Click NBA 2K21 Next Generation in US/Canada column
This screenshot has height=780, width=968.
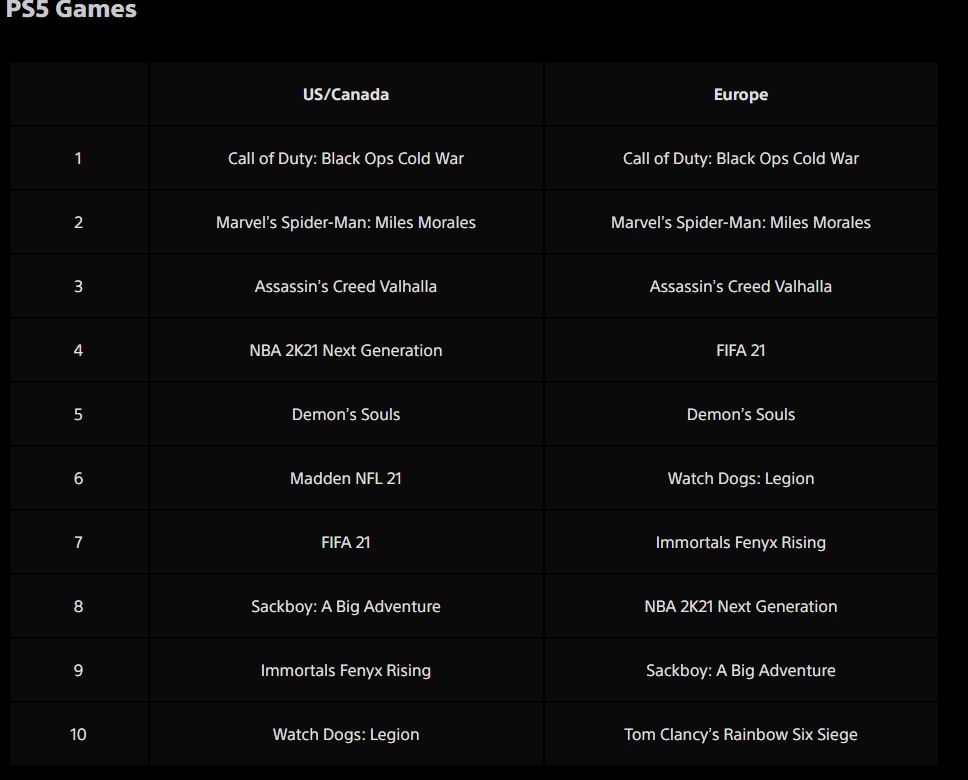346,351
